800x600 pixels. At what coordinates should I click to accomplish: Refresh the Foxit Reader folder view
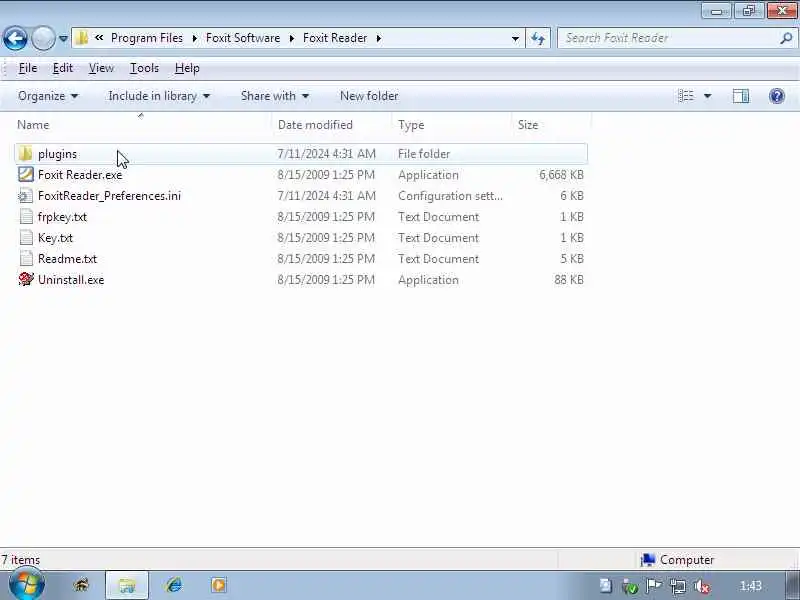pos(538,38)
